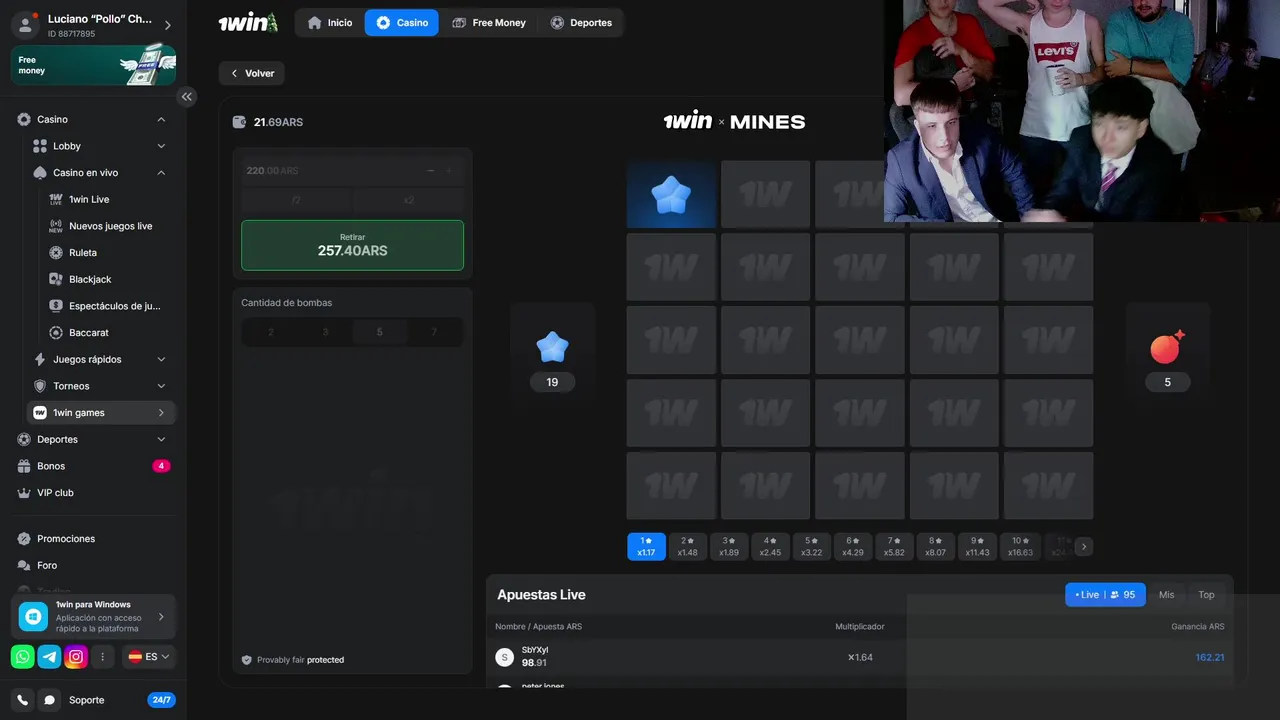Open the user profile arrow beside Luciano
1280x720 pixels.
167,25
